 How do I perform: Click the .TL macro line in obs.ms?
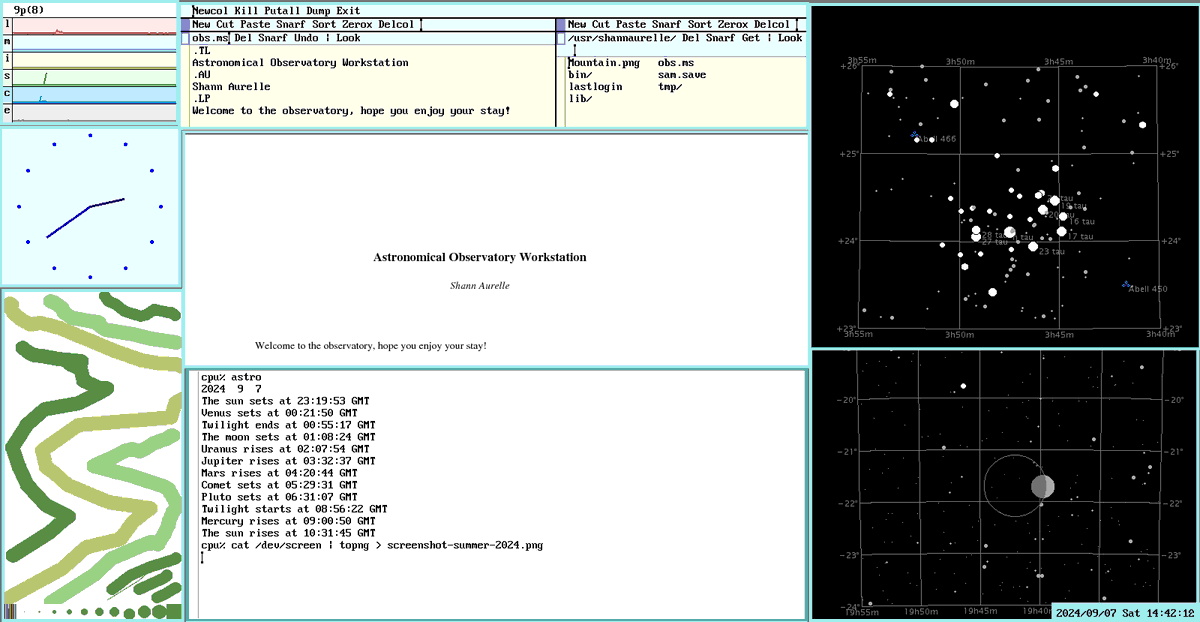coord(201,51)
